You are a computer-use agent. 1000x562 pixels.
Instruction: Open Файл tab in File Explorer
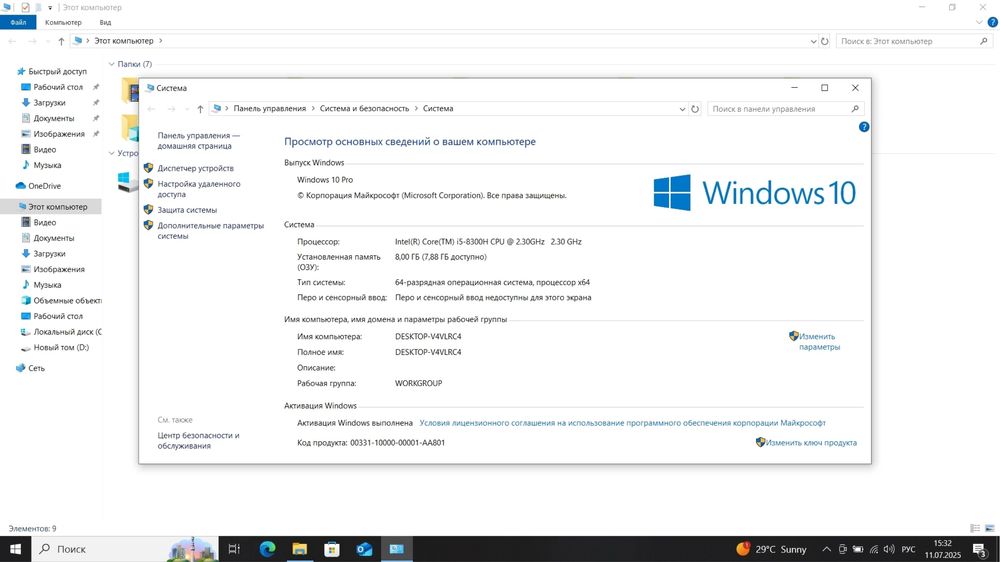point(18,22)
